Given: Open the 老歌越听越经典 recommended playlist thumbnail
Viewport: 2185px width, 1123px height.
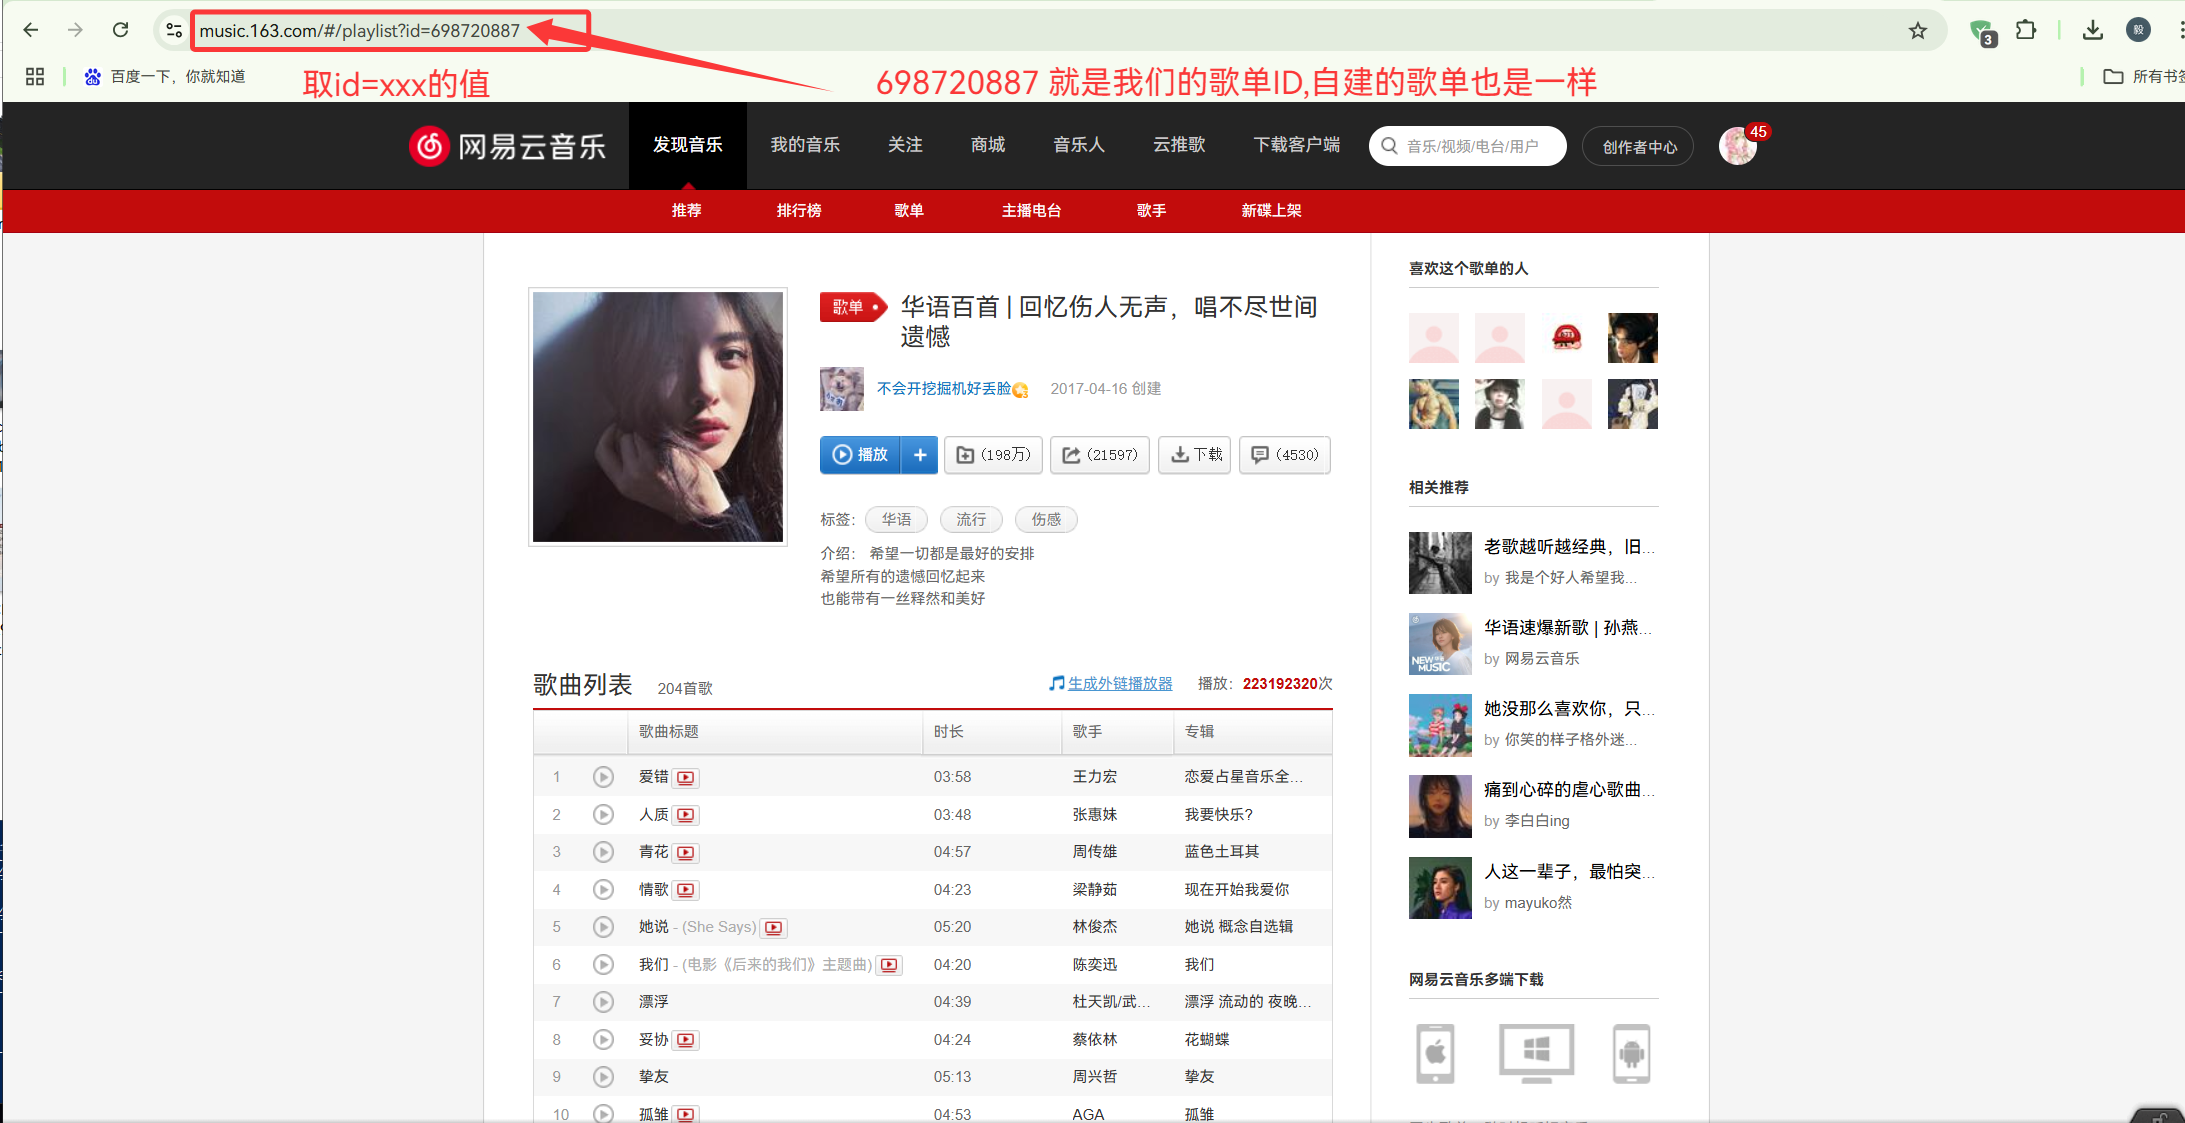Looking at the screenshot, I should pyautogui.click(x=1440, y=563).
